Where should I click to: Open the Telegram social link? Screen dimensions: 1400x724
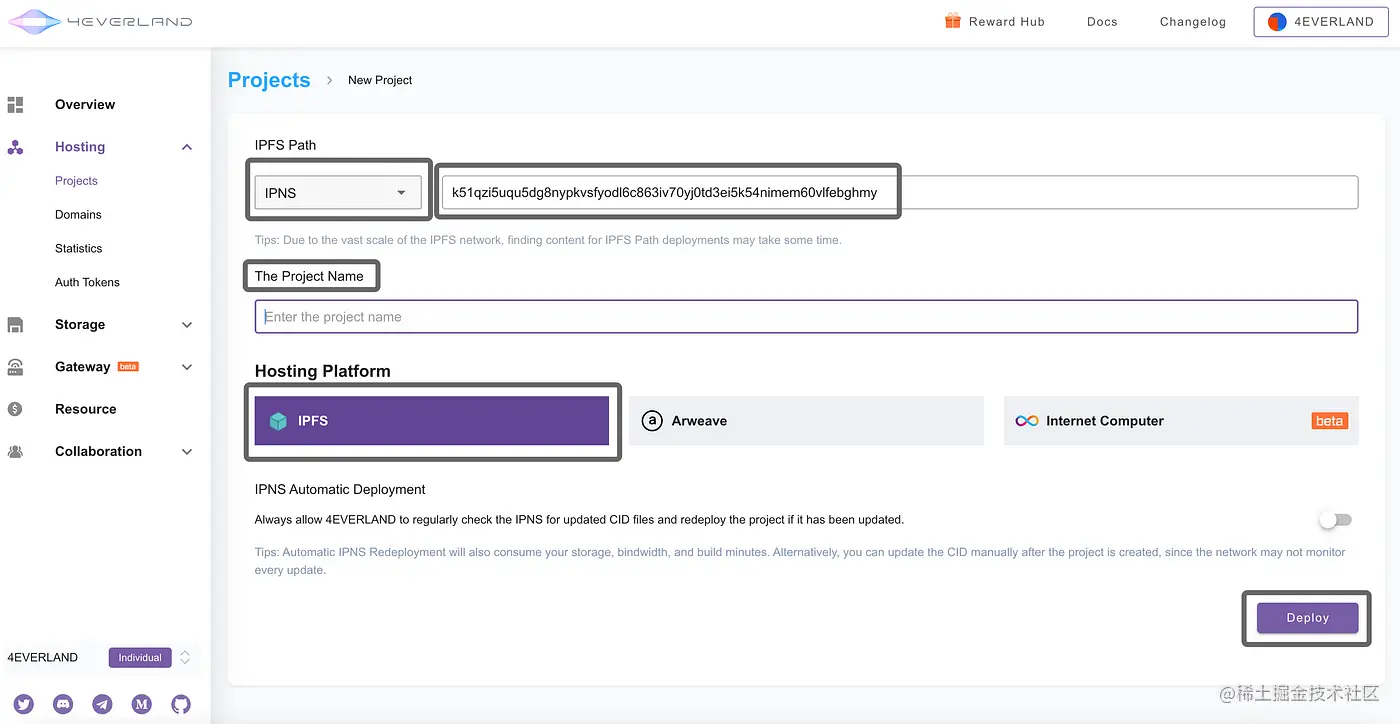coord(102,704)
